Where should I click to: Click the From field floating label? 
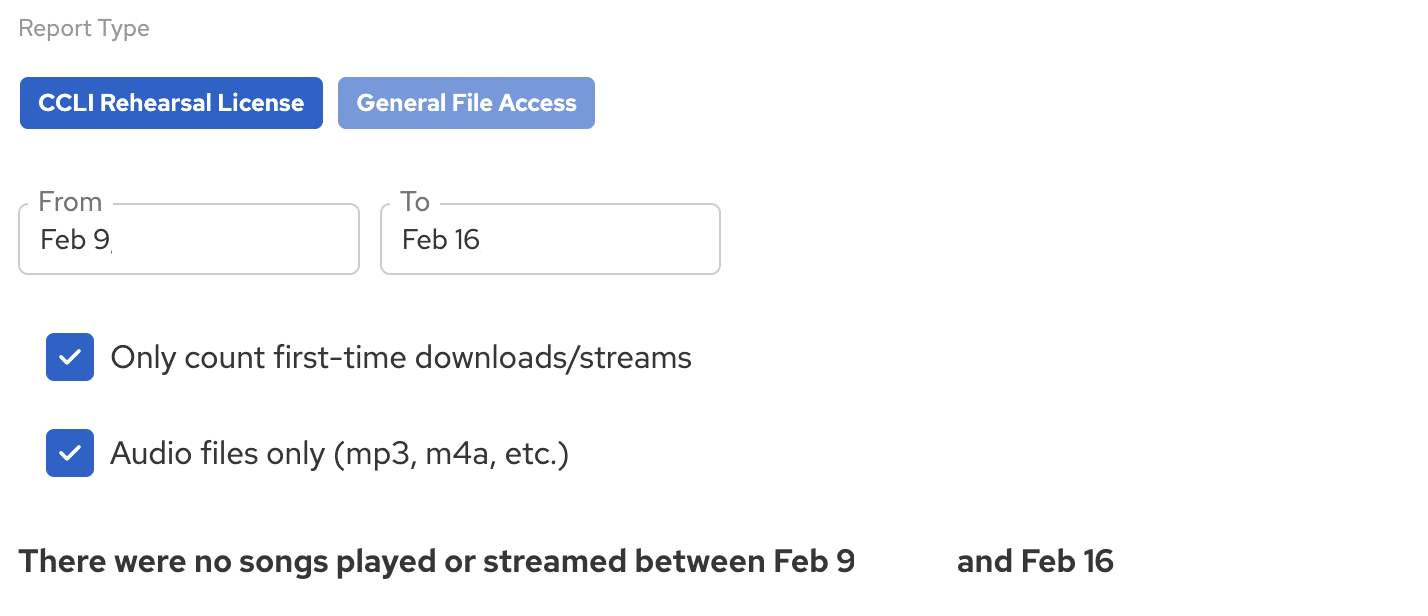pos(70,202)
